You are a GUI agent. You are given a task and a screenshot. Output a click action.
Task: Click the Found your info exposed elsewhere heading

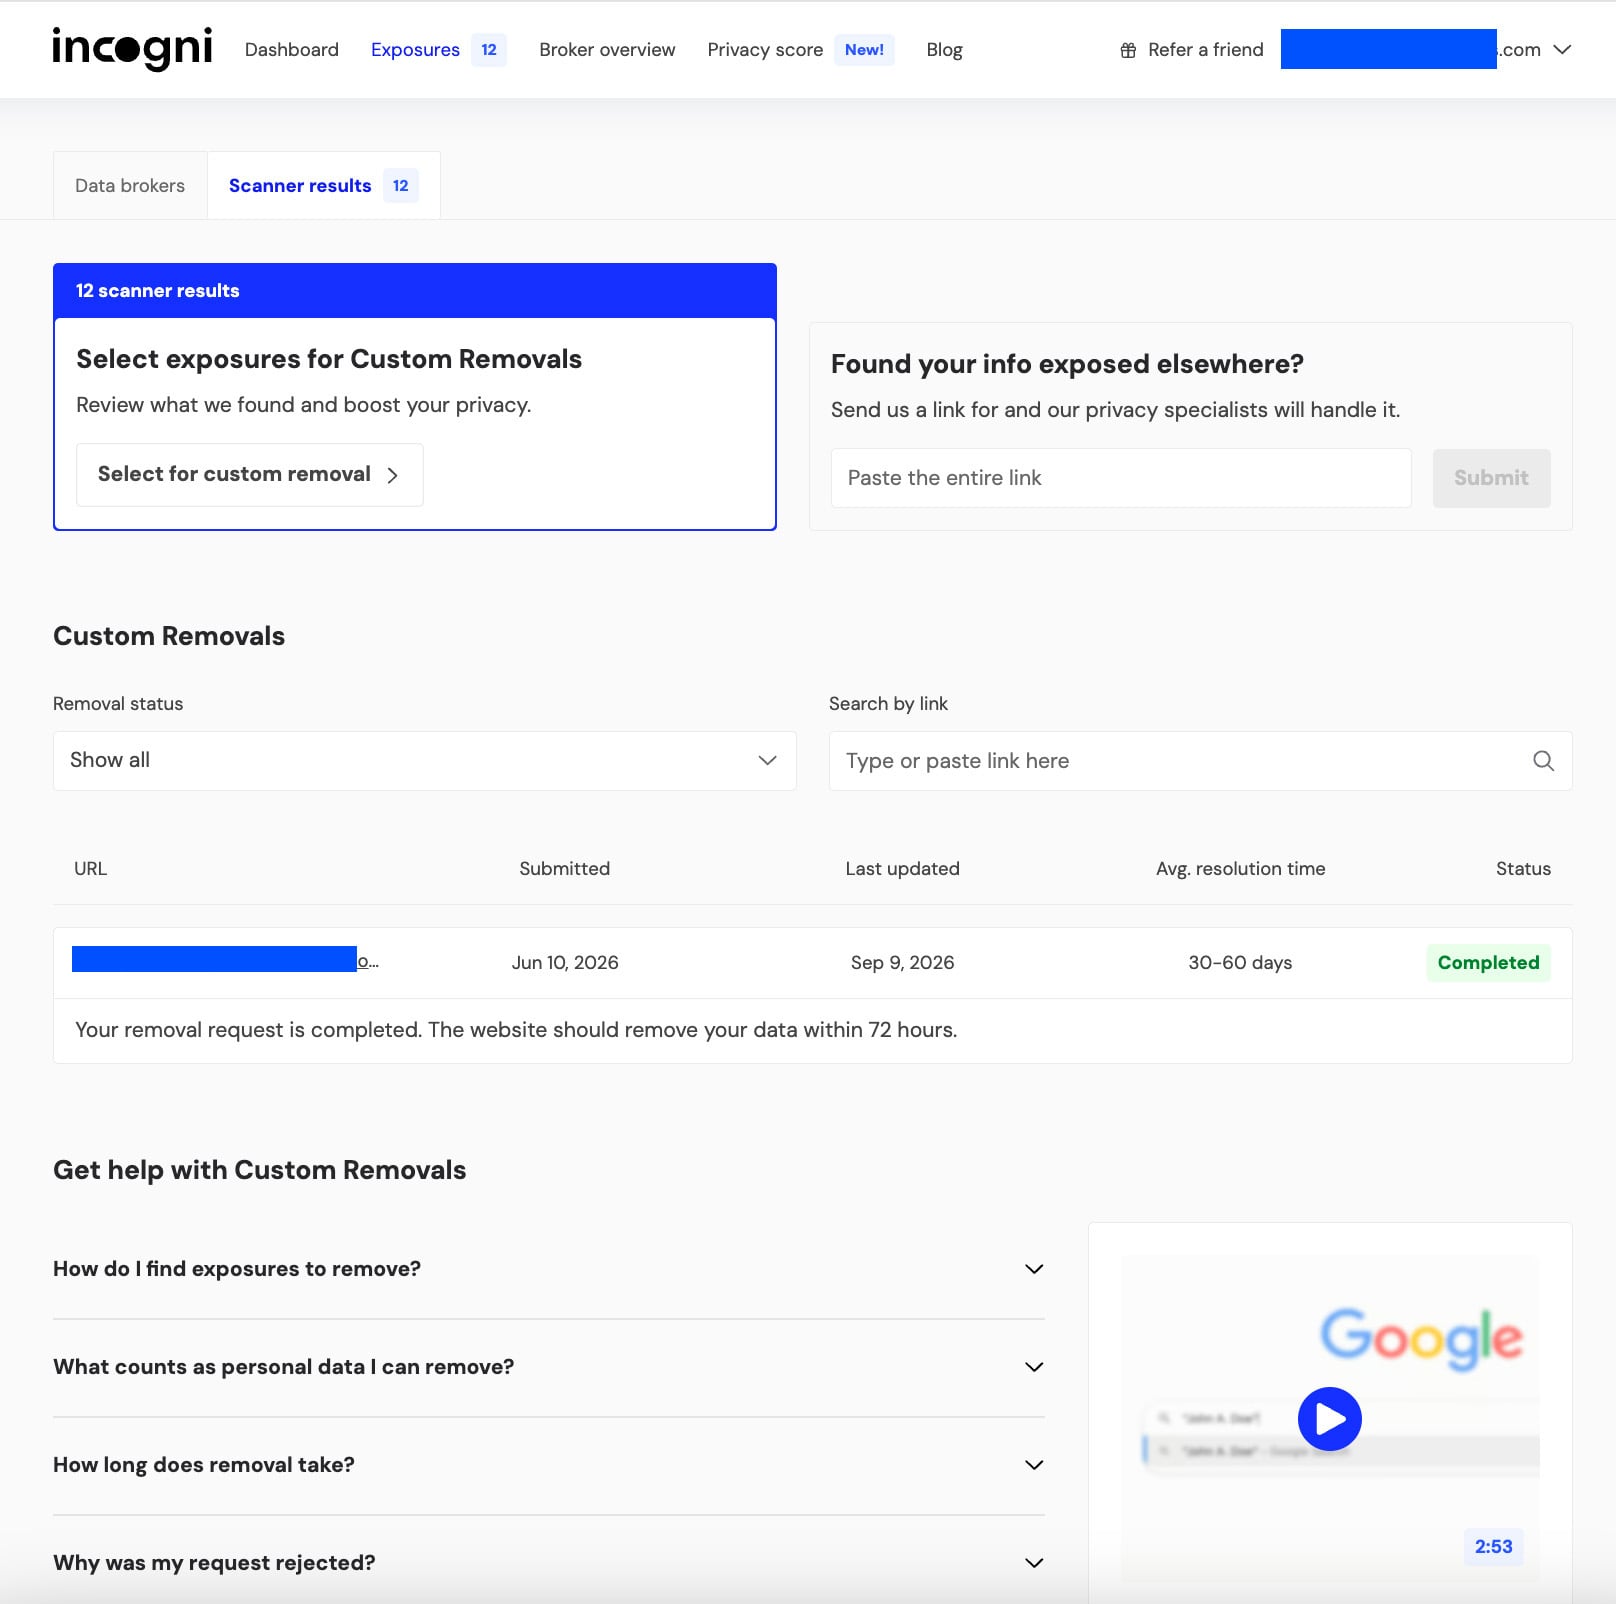coord(1067,364)
